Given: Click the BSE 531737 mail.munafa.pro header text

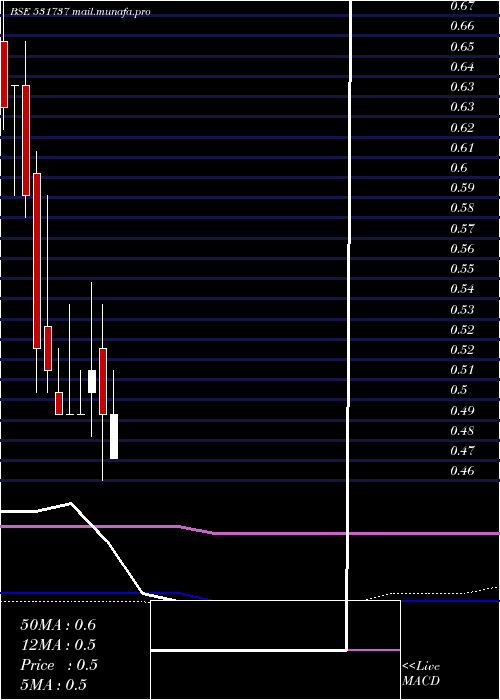Looking at the screenshot, I should coord(80,12).
